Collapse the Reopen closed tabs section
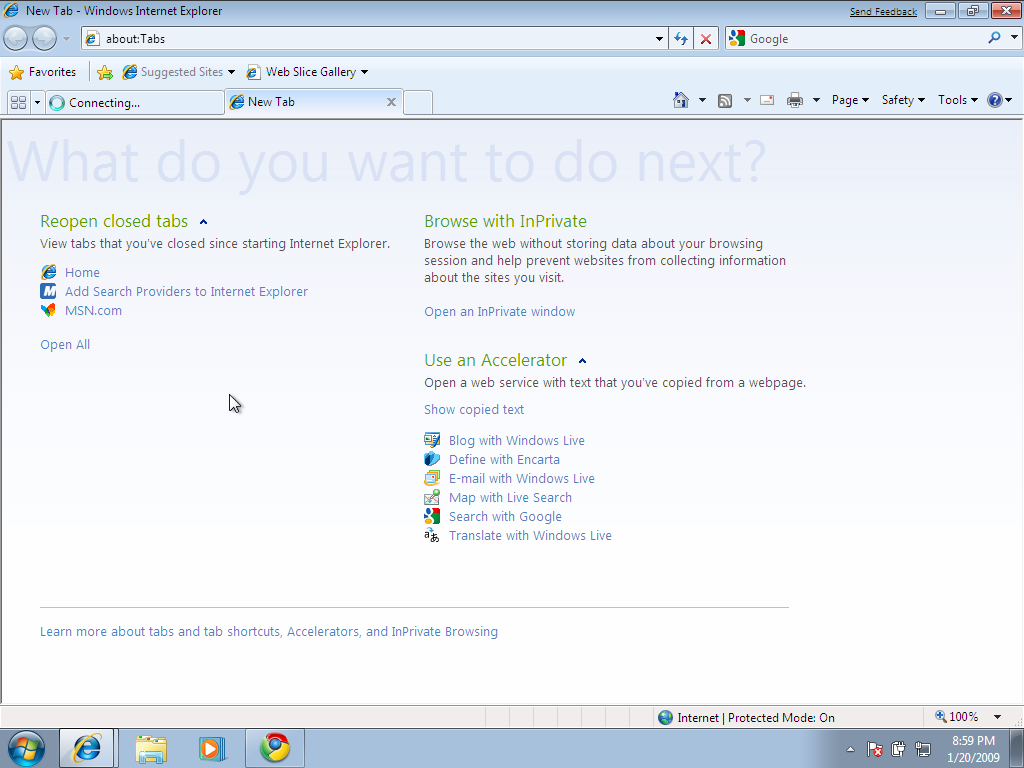Viewport: 1024px width, 768px height. [x=203, y=222]
